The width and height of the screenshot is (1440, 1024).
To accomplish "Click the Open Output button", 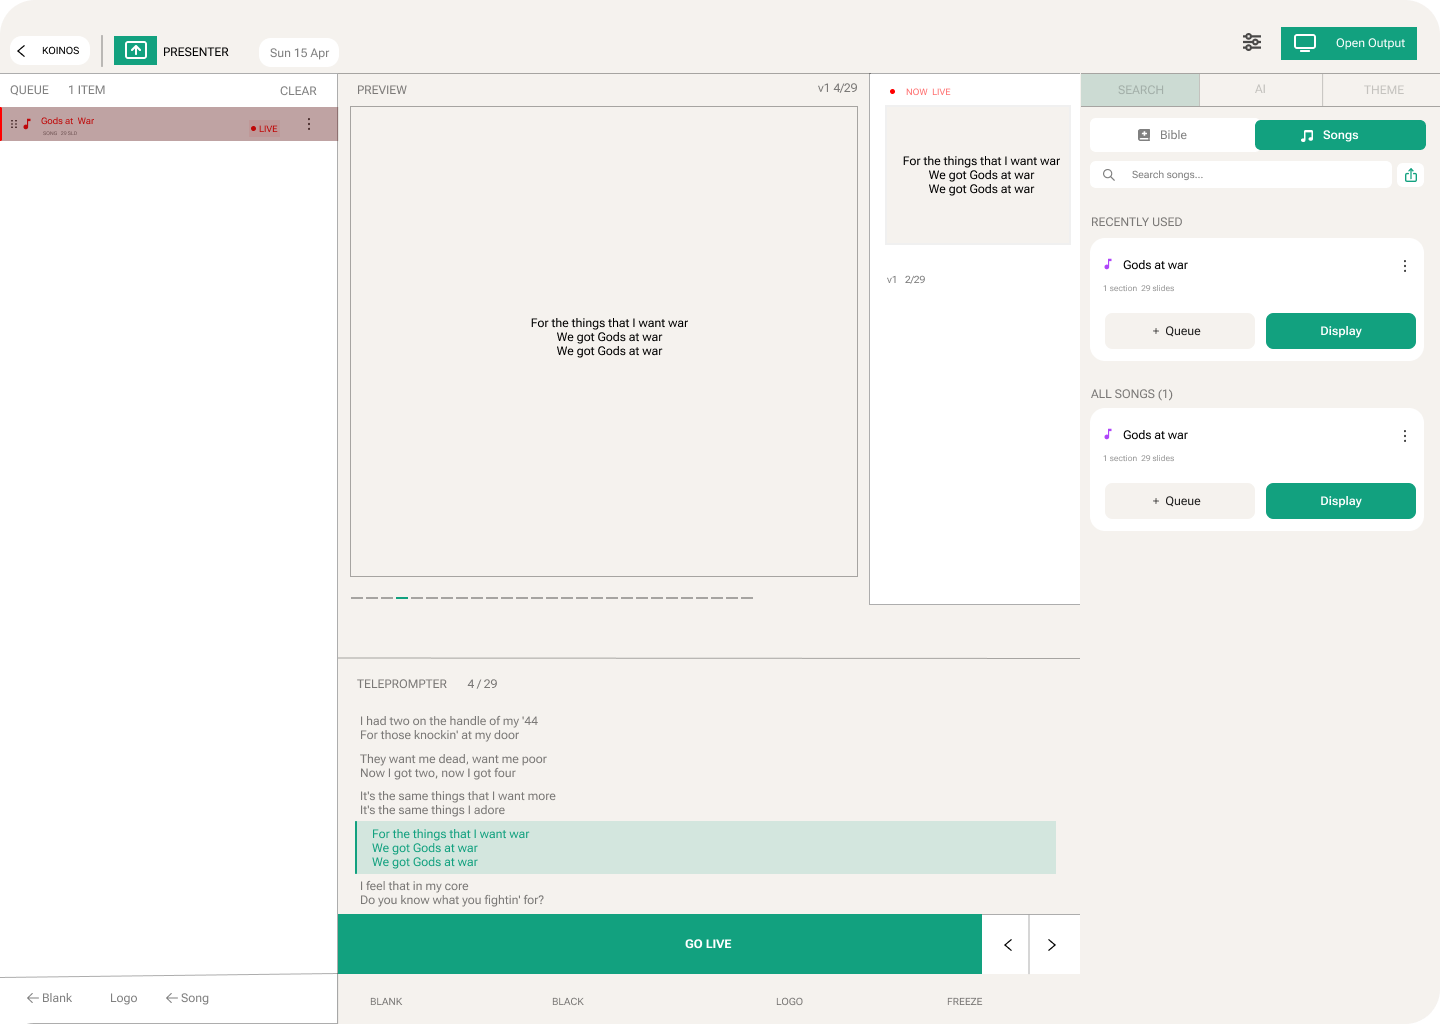I will click(x=1348, y=43).
